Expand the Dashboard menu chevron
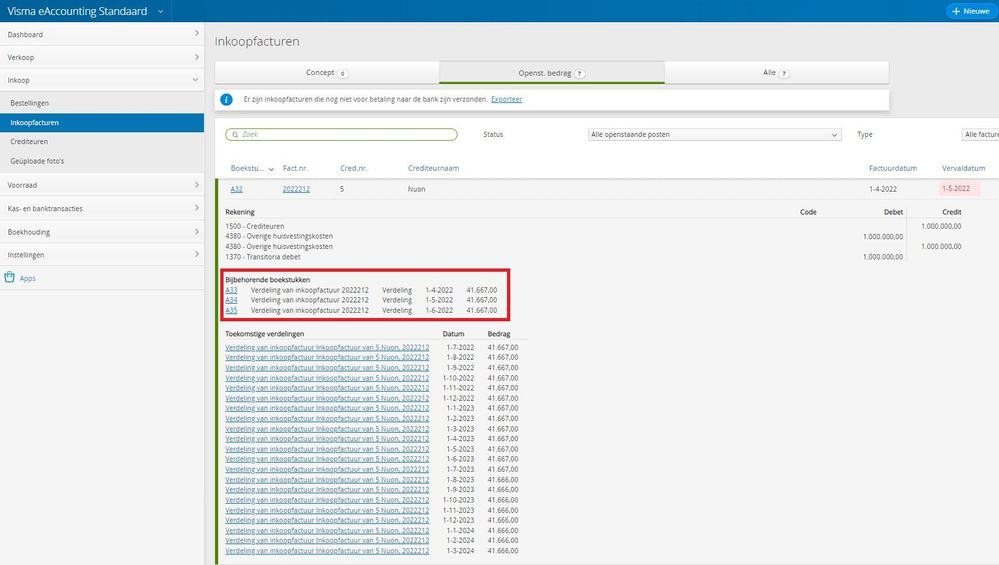999x565 pixels. (x=196, y=34)
